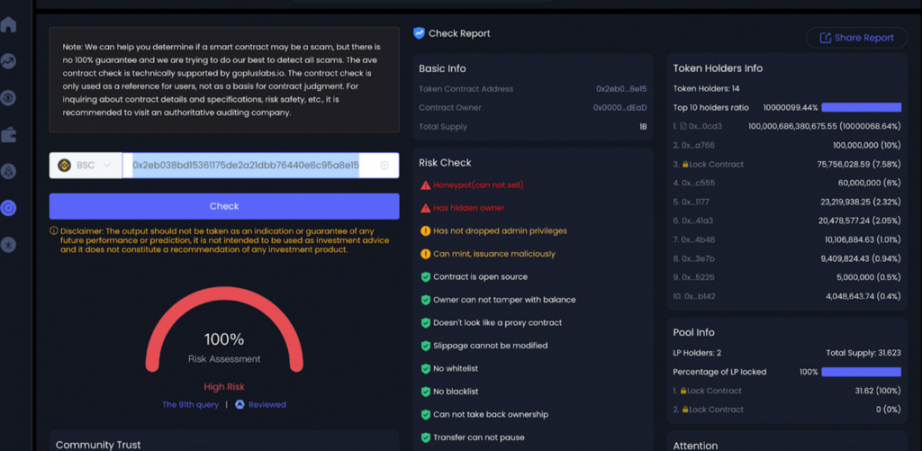Click the Share Report button
The width and height of the screenshot is (922, 451).
pos(856,38)
